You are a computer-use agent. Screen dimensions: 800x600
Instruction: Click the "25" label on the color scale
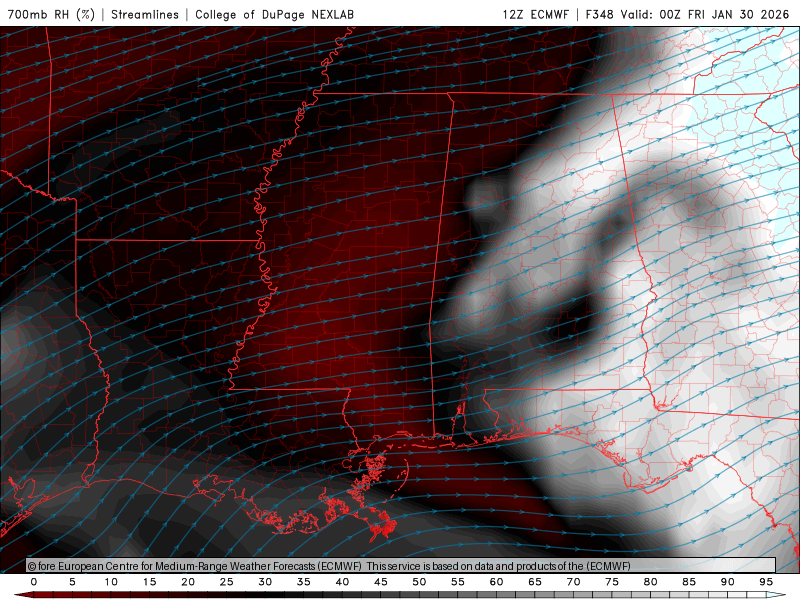[227, 582]
